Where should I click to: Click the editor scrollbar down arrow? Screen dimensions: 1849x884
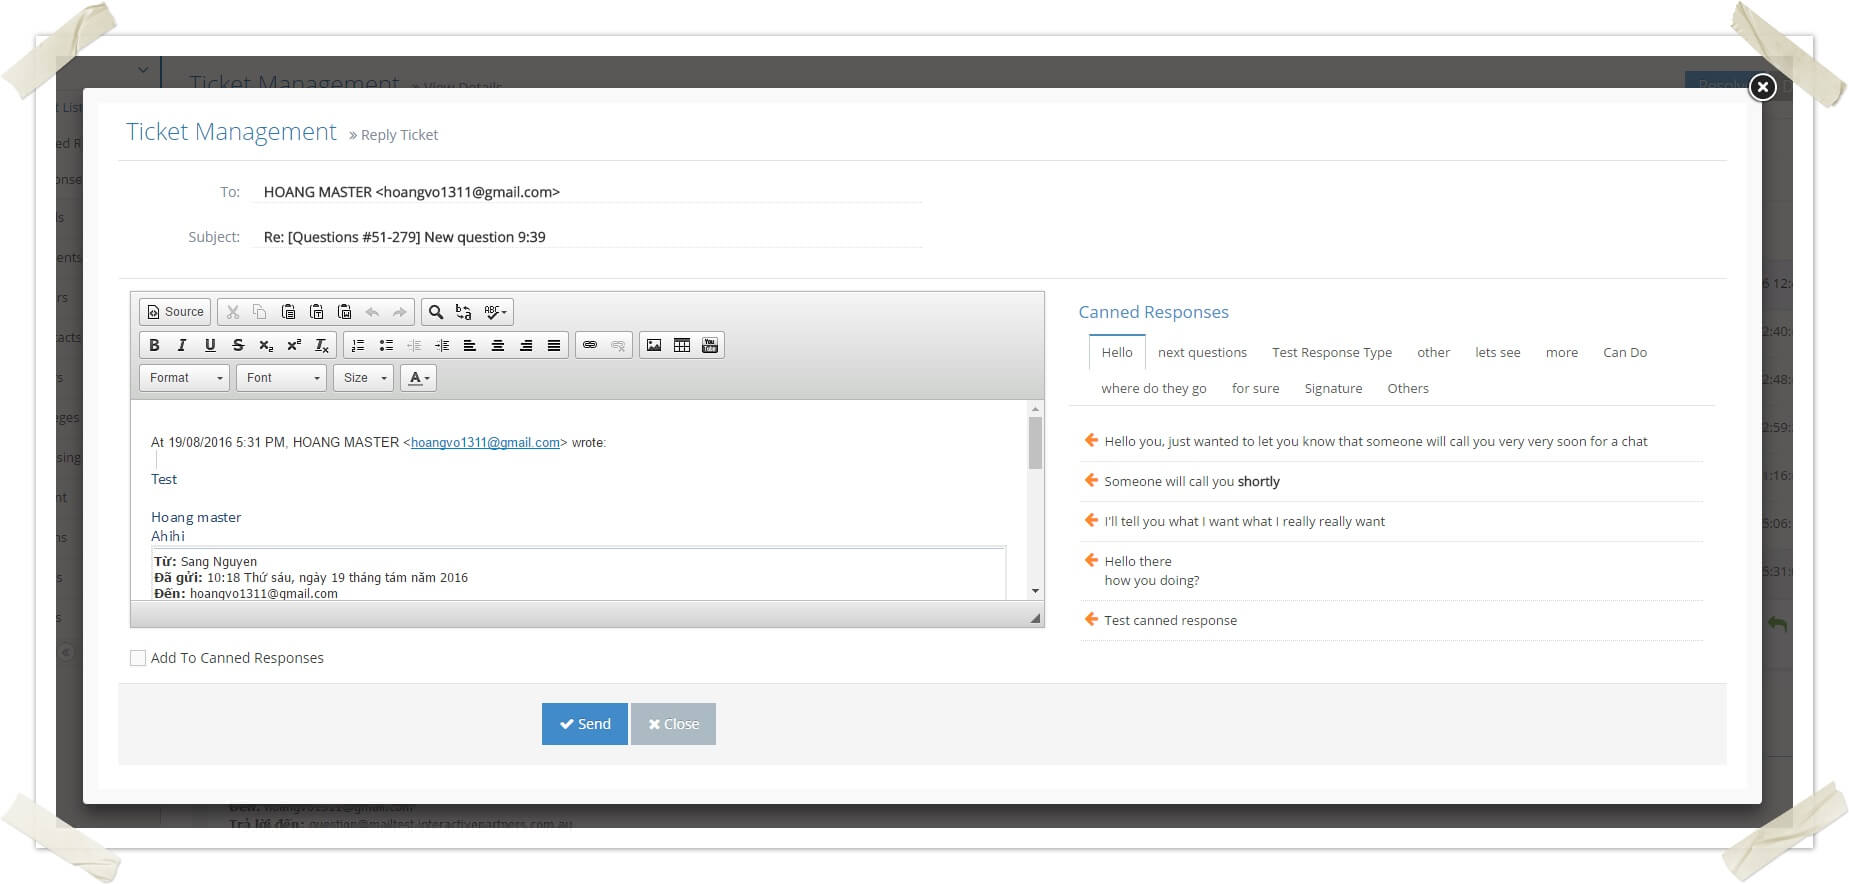pos(1035,591)
